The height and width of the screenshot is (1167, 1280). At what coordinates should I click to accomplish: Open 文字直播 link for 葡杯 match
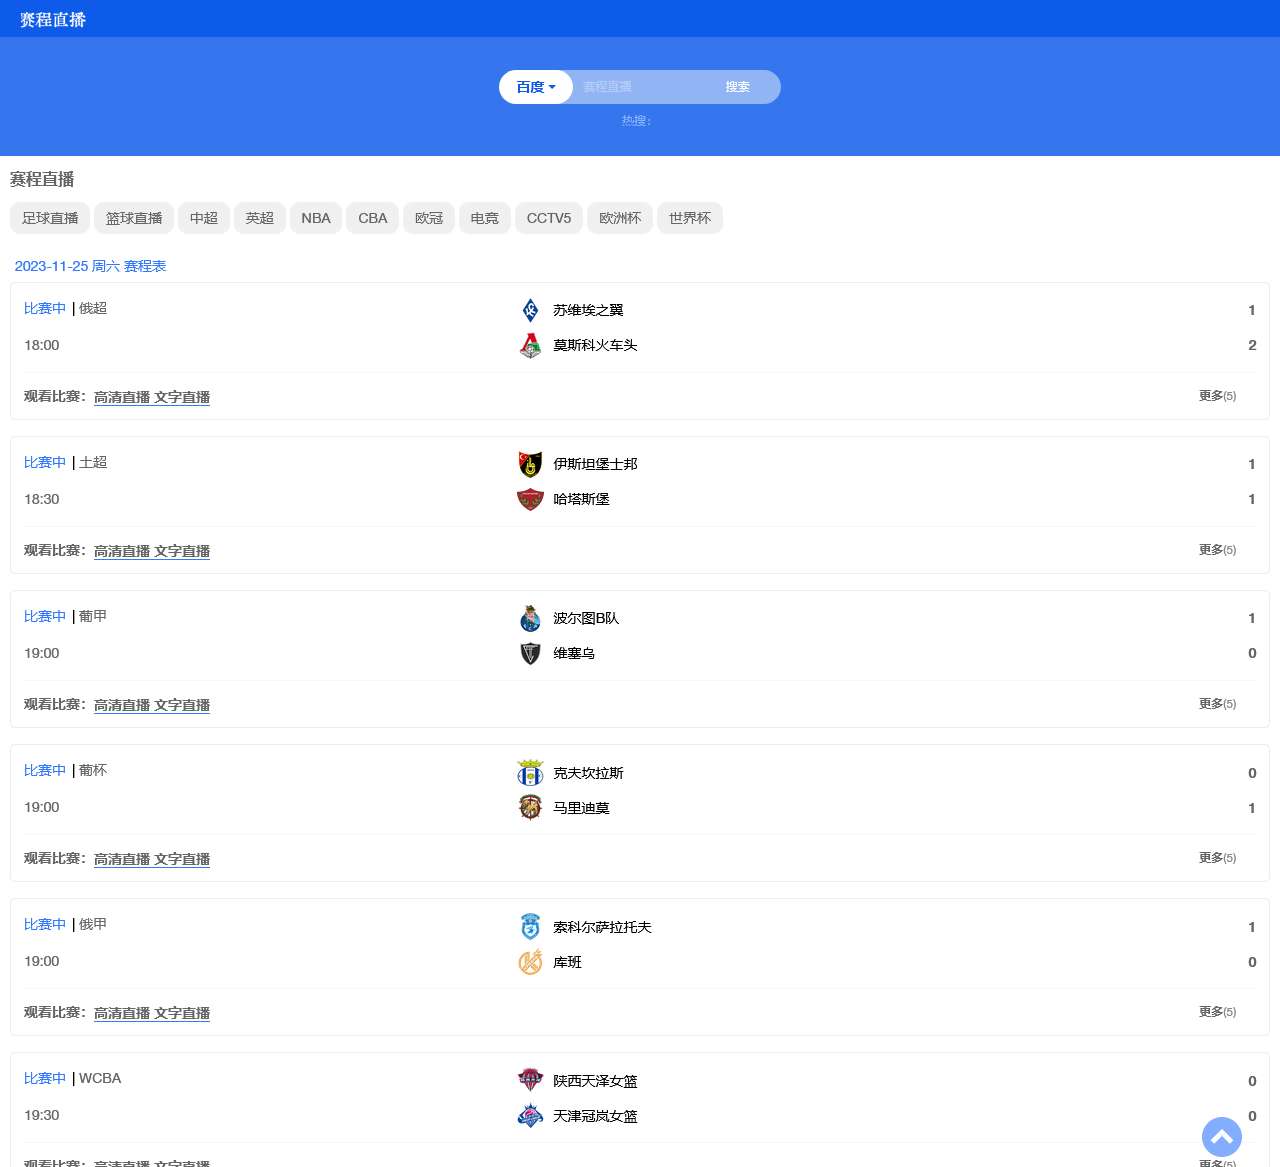coord(182,859)
